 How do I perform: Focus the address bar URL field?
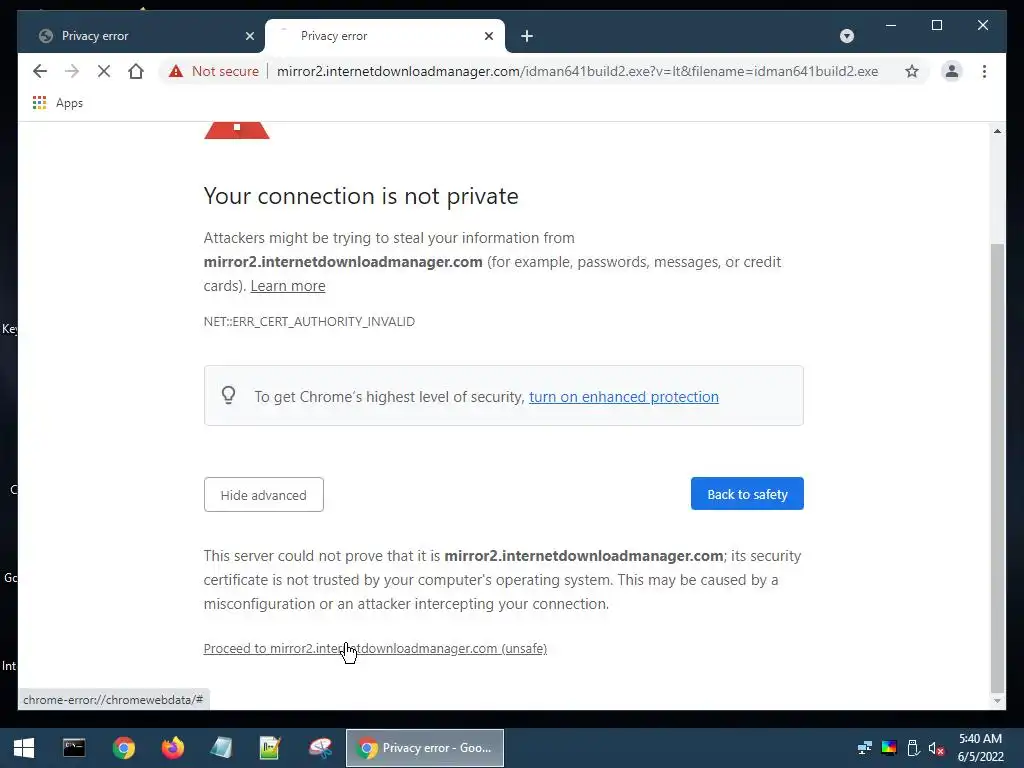coord(577,71)
